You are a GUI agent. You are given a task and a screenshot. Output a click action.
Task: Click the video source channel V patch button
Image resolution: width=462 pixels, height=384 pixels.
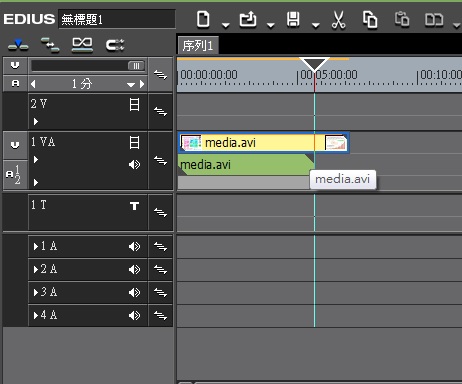point(15,65)
